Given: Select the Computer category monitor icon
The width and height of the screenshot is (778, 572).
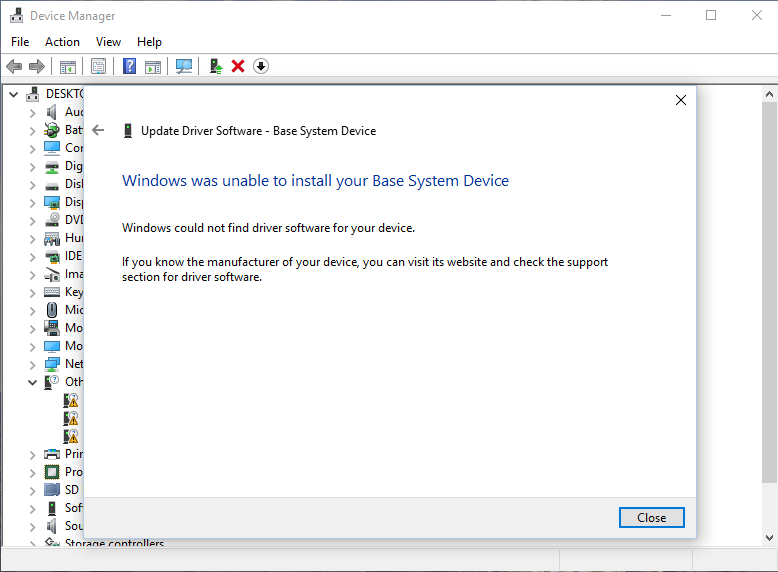Looking at the screenshot, I should [x=52, y=148].
